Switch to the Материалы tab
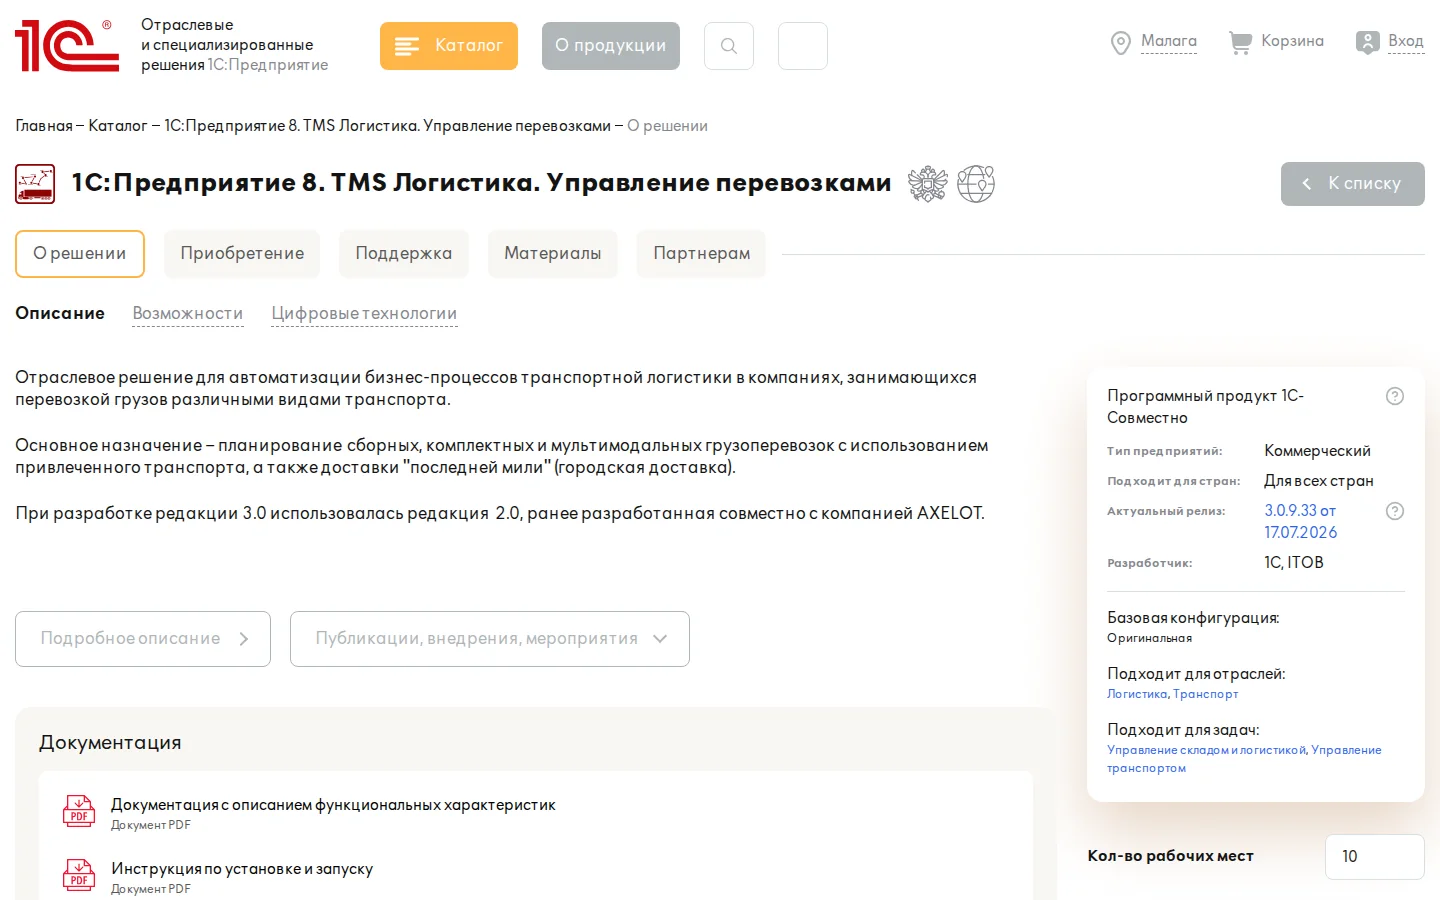 (553, 254)
